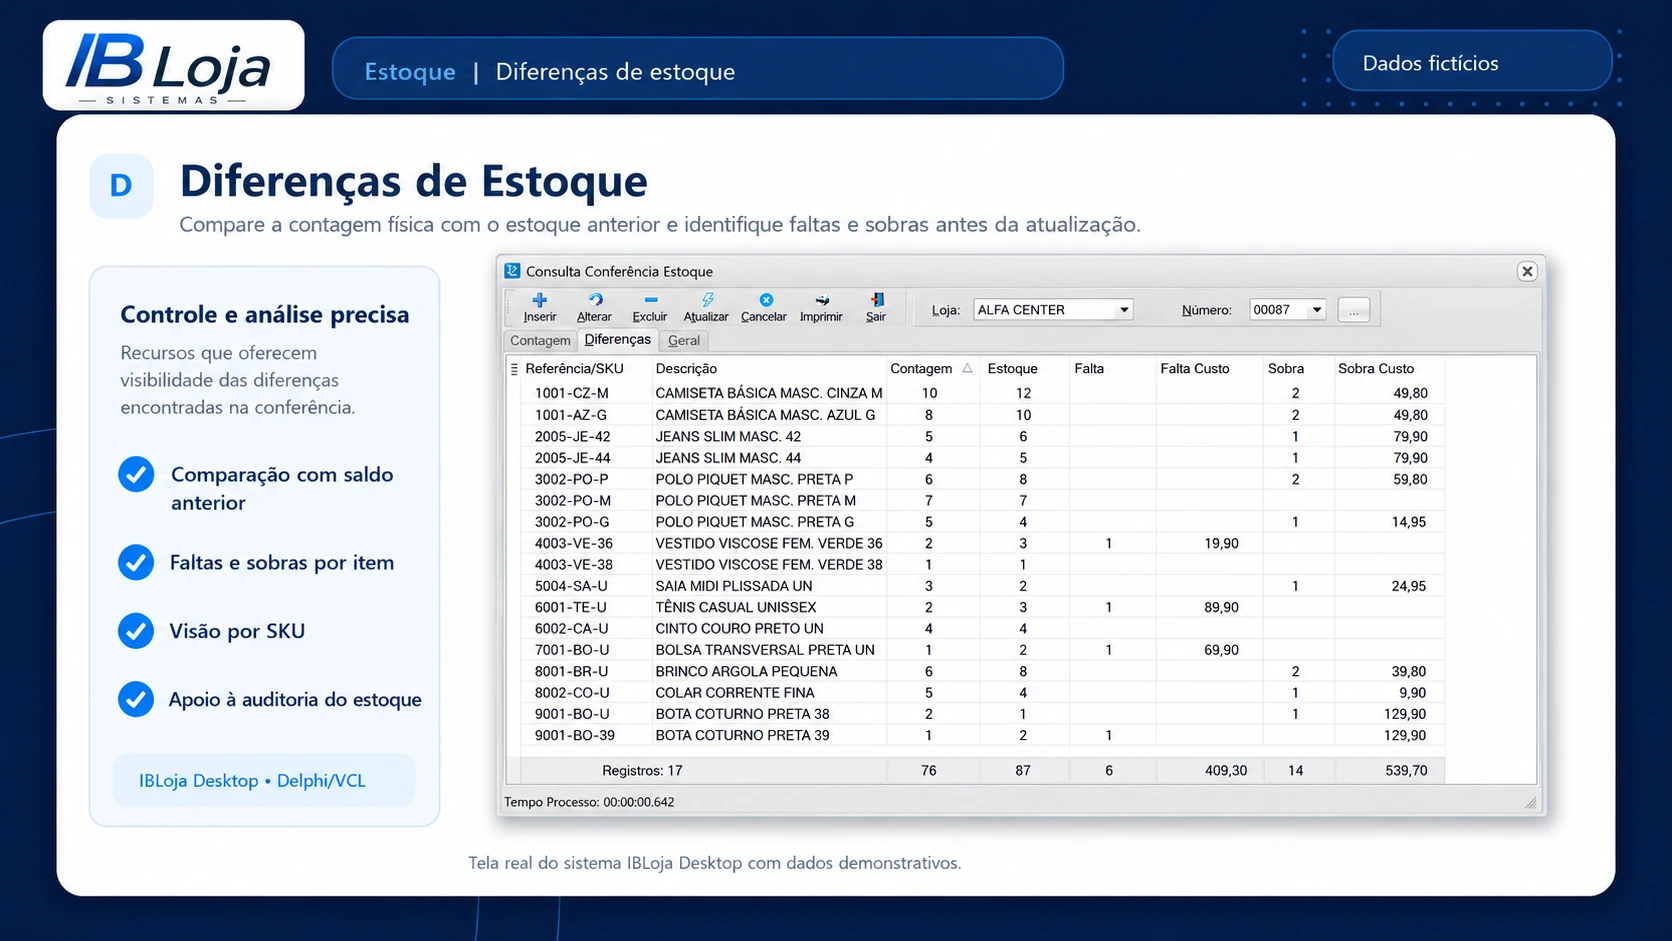Click the grid column selector icon
Image resolution: width=1672 pixels, height=941 pixels.
click(514, 369)
